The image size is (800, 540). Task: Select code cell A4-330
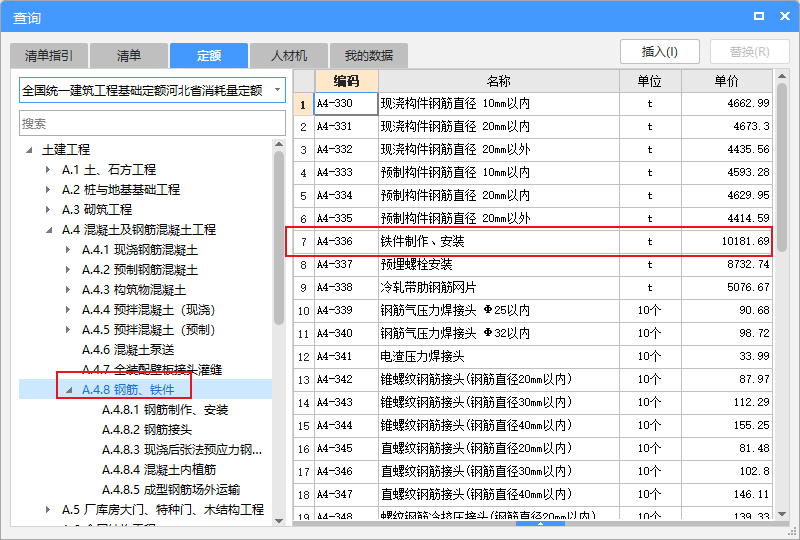346,104
